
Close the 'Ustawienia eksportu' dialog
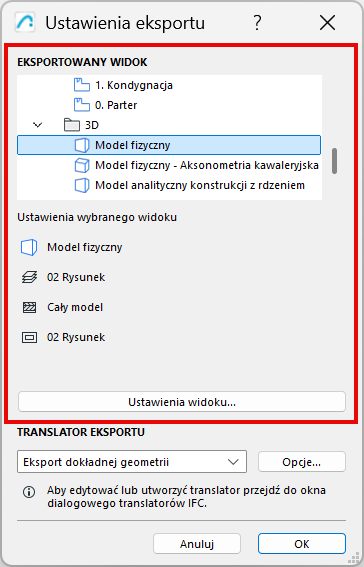[327, 23]
